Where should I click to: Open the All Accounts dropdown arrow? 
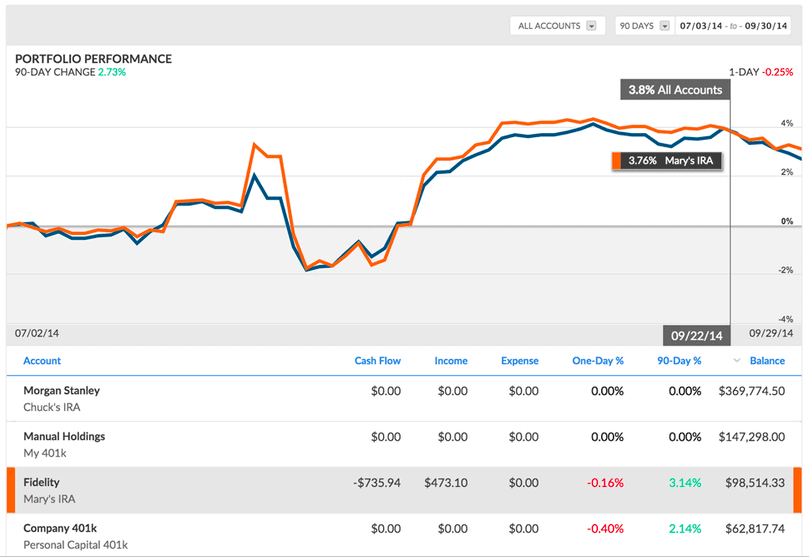coord(591,26)
